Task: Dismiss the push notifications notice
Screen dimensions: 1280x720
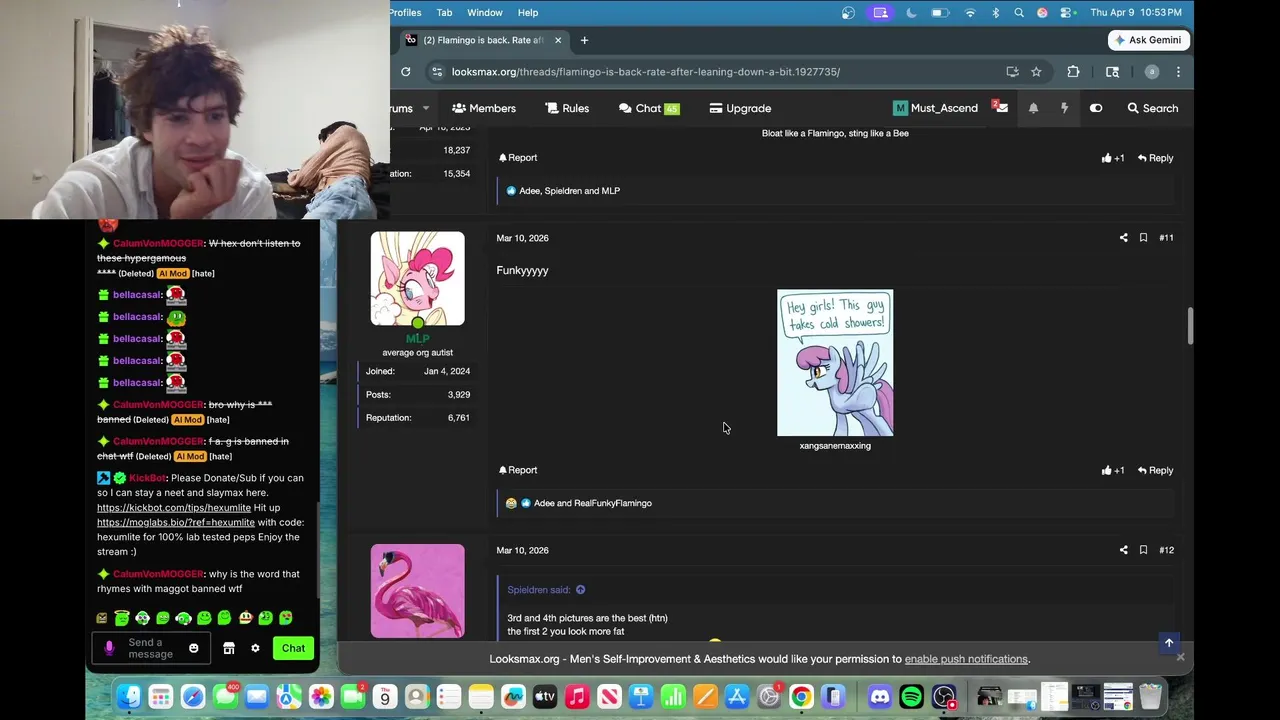Action: coord(1180,657)
